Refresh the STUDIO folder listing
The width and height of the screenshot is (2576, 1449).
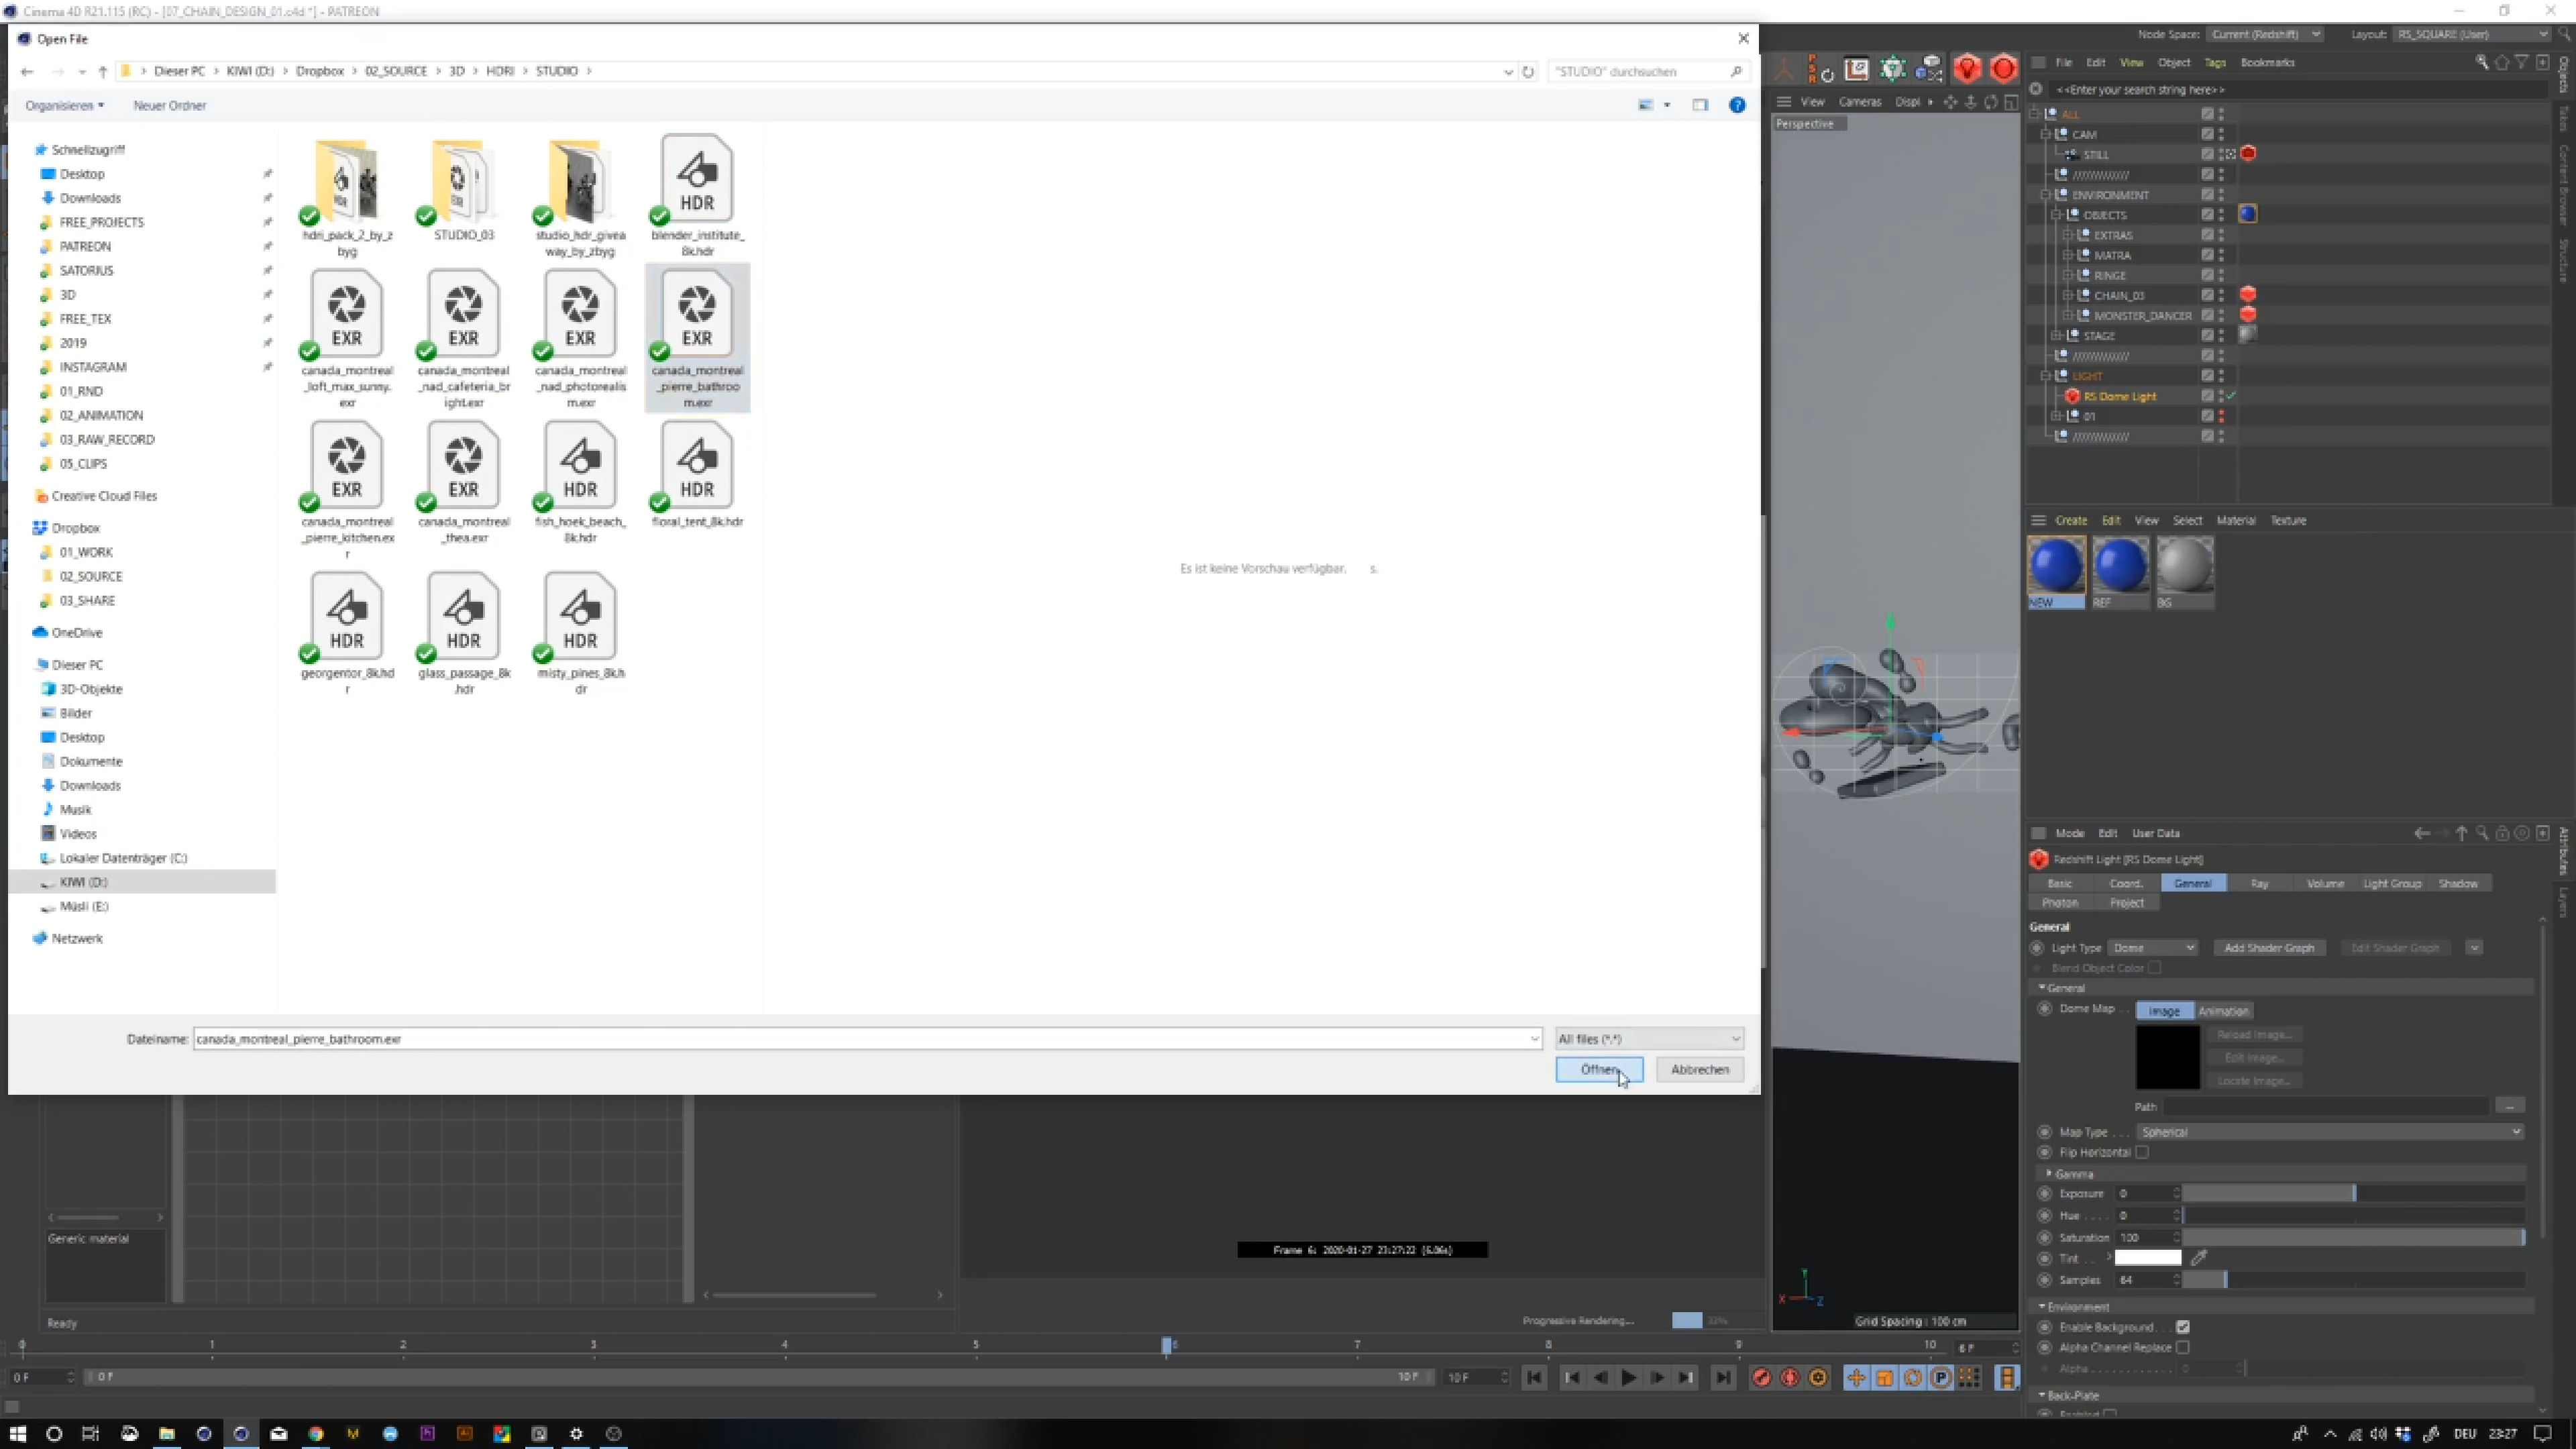(1528, 72)
